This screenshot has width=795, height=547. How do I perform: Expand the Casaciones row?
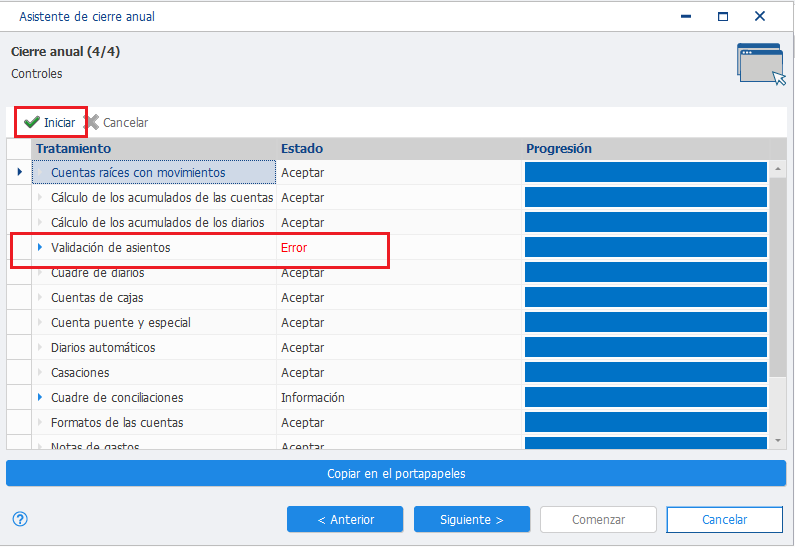pos(40,373)
